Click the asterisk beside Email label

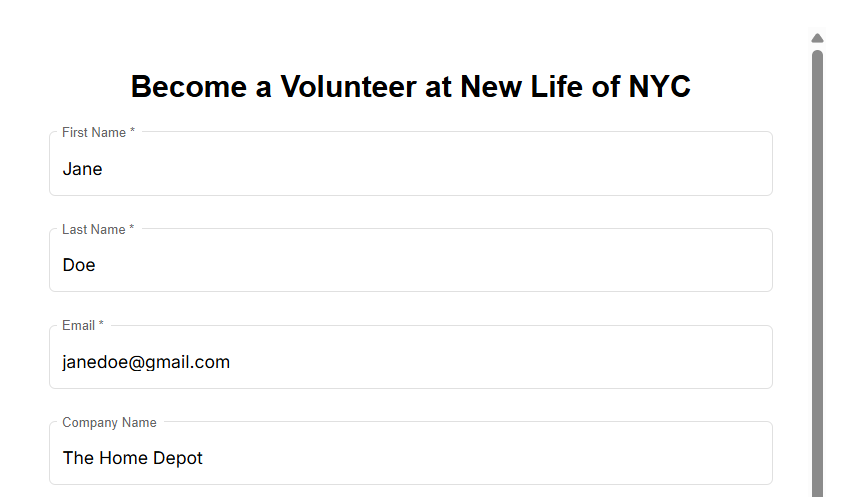pyautogui.click(x=101, y=325)
